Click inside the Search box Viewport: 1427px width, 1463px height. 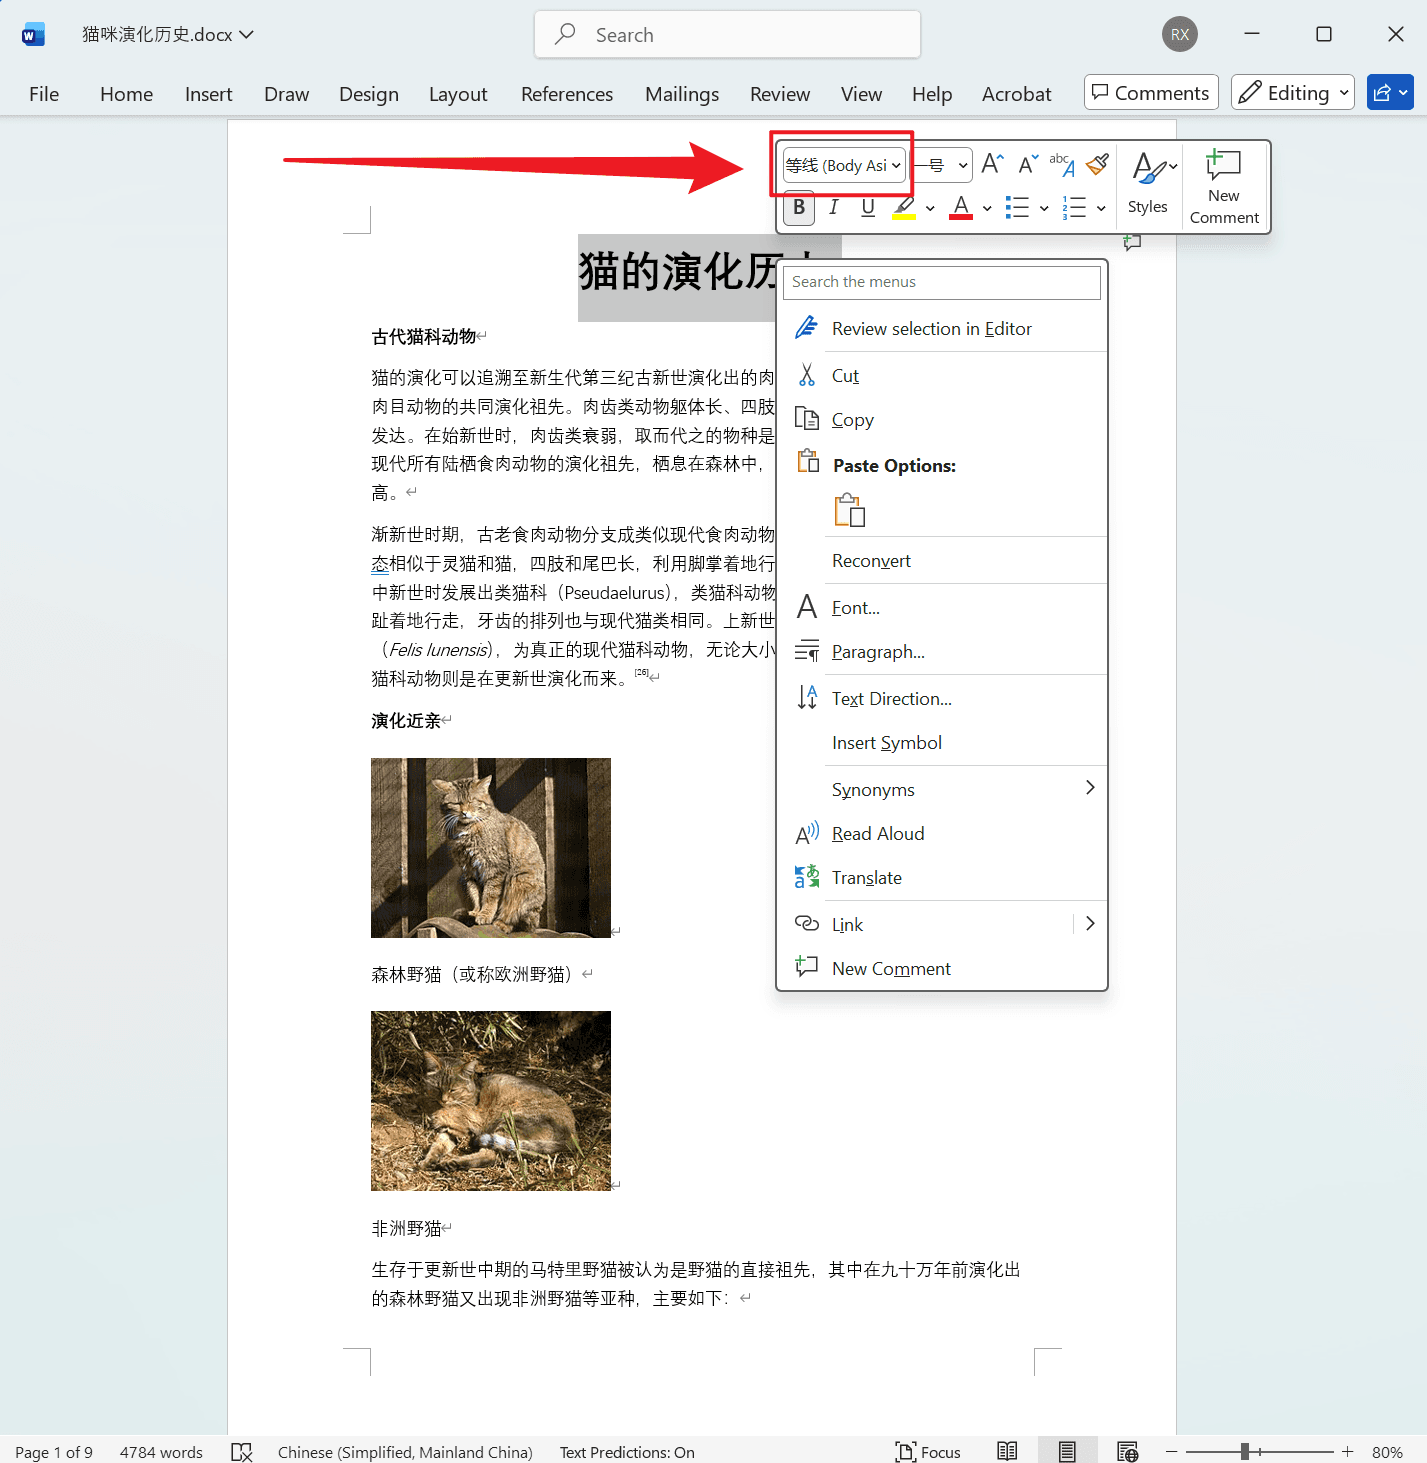pyautogui.click(x=727, y=33)
